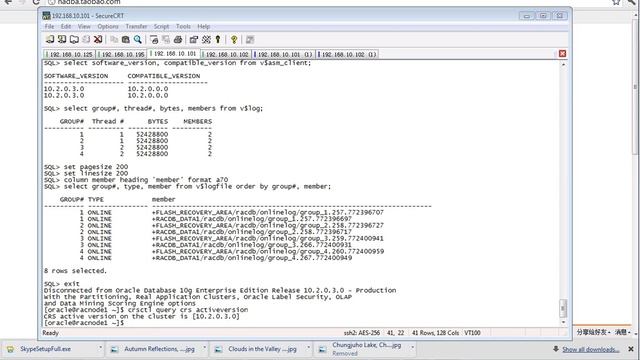Screen dimensions: 640x360
Task: Click the Print Screen toolbar icon
Action: 154,39
